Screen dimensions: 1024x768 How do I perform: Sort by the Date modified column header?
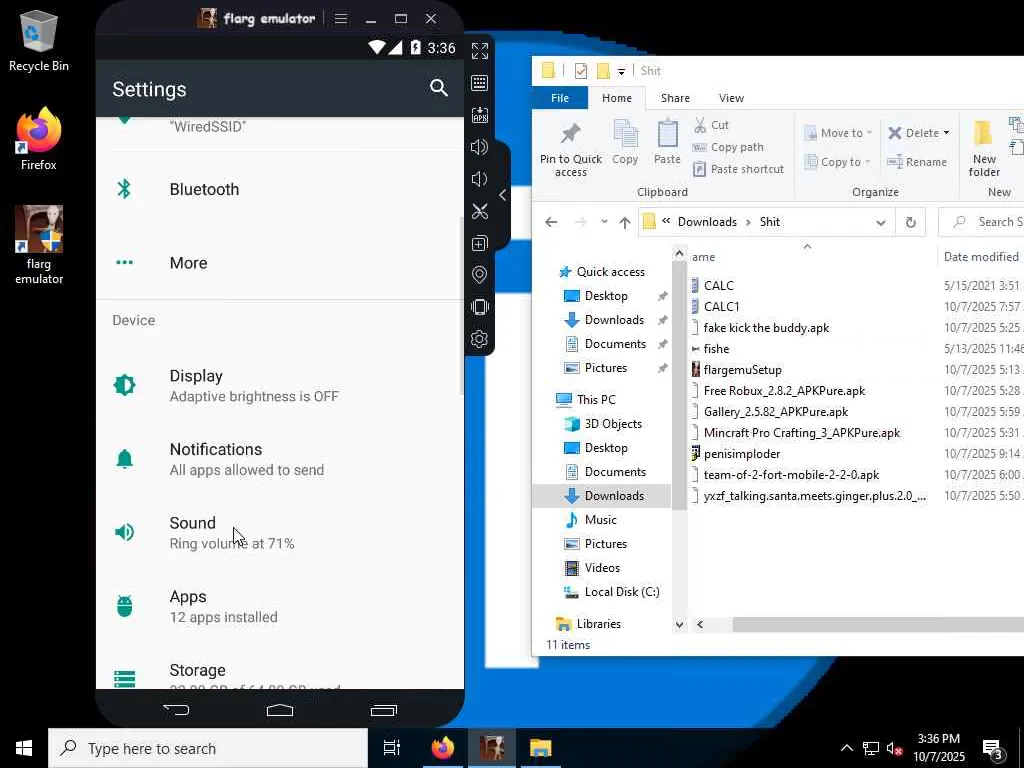pyautogui.click(x=981, y=257)
